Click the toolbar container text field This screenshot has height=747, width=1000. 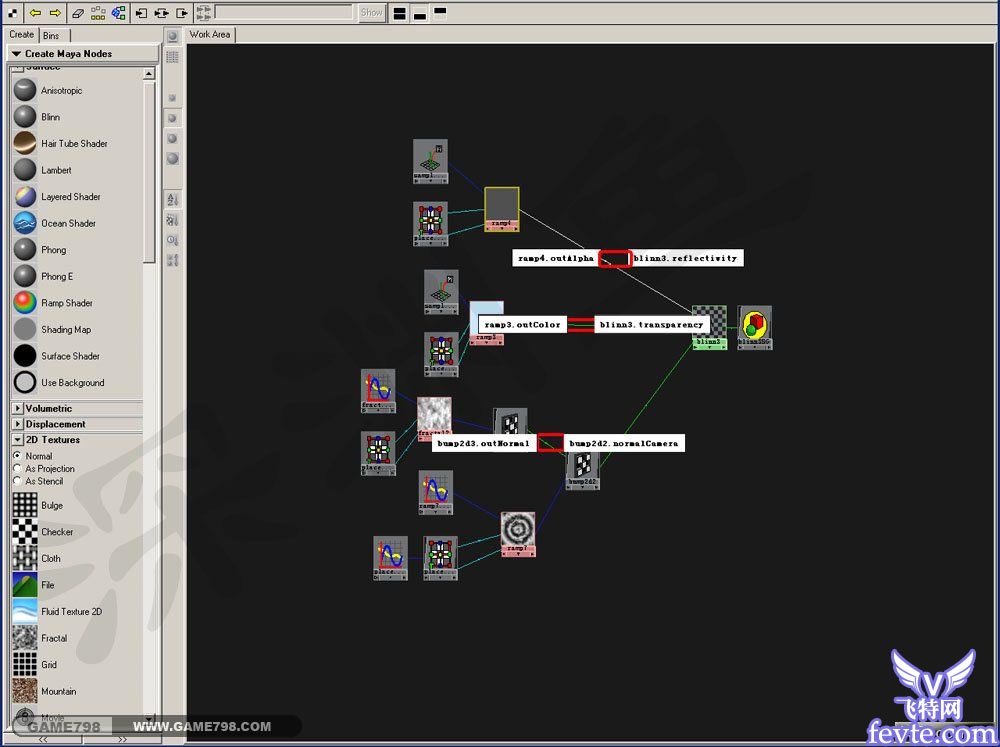click(283, 13)
